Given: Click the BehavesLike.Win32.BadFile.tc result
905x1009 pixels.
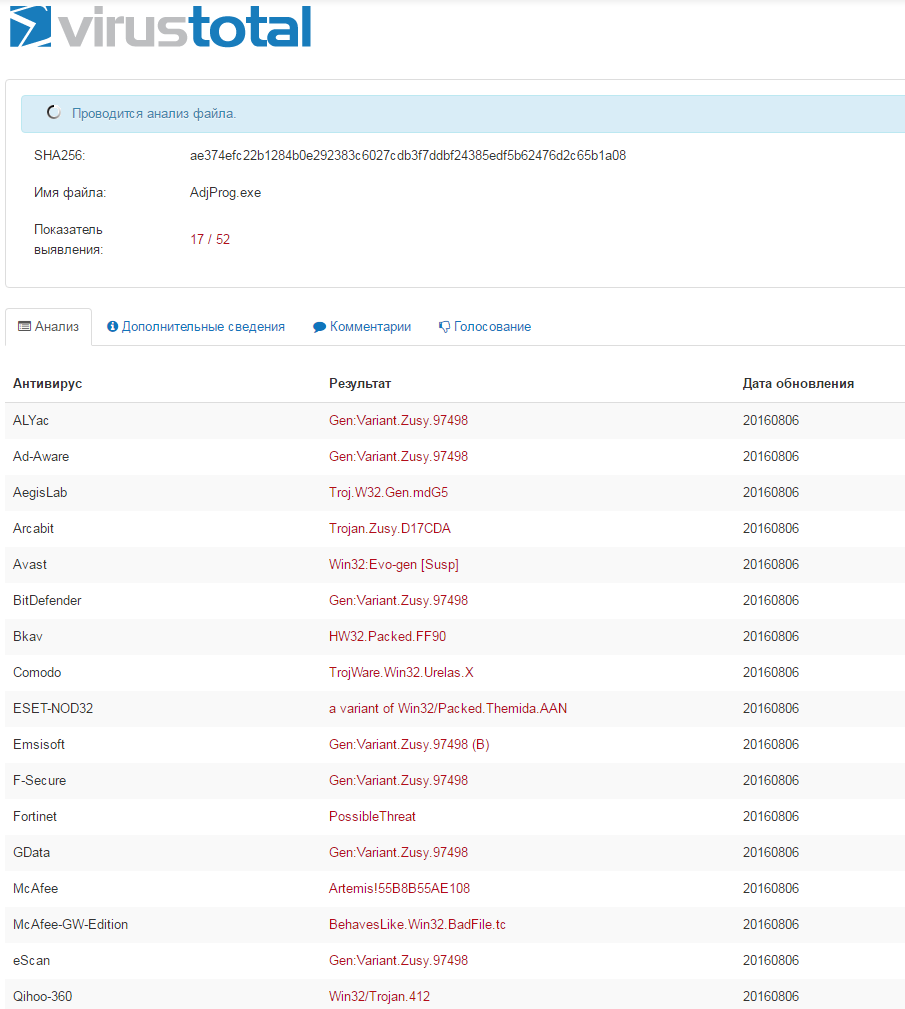Looking at the screenshot, I should 418,925.
